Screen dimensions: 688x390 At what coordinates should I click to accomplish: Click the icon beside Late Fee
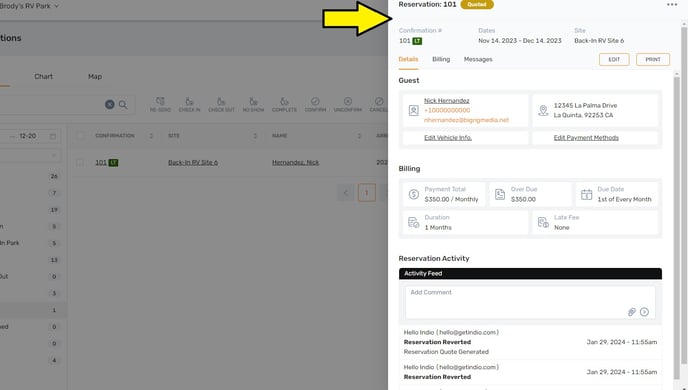point(543,222)
